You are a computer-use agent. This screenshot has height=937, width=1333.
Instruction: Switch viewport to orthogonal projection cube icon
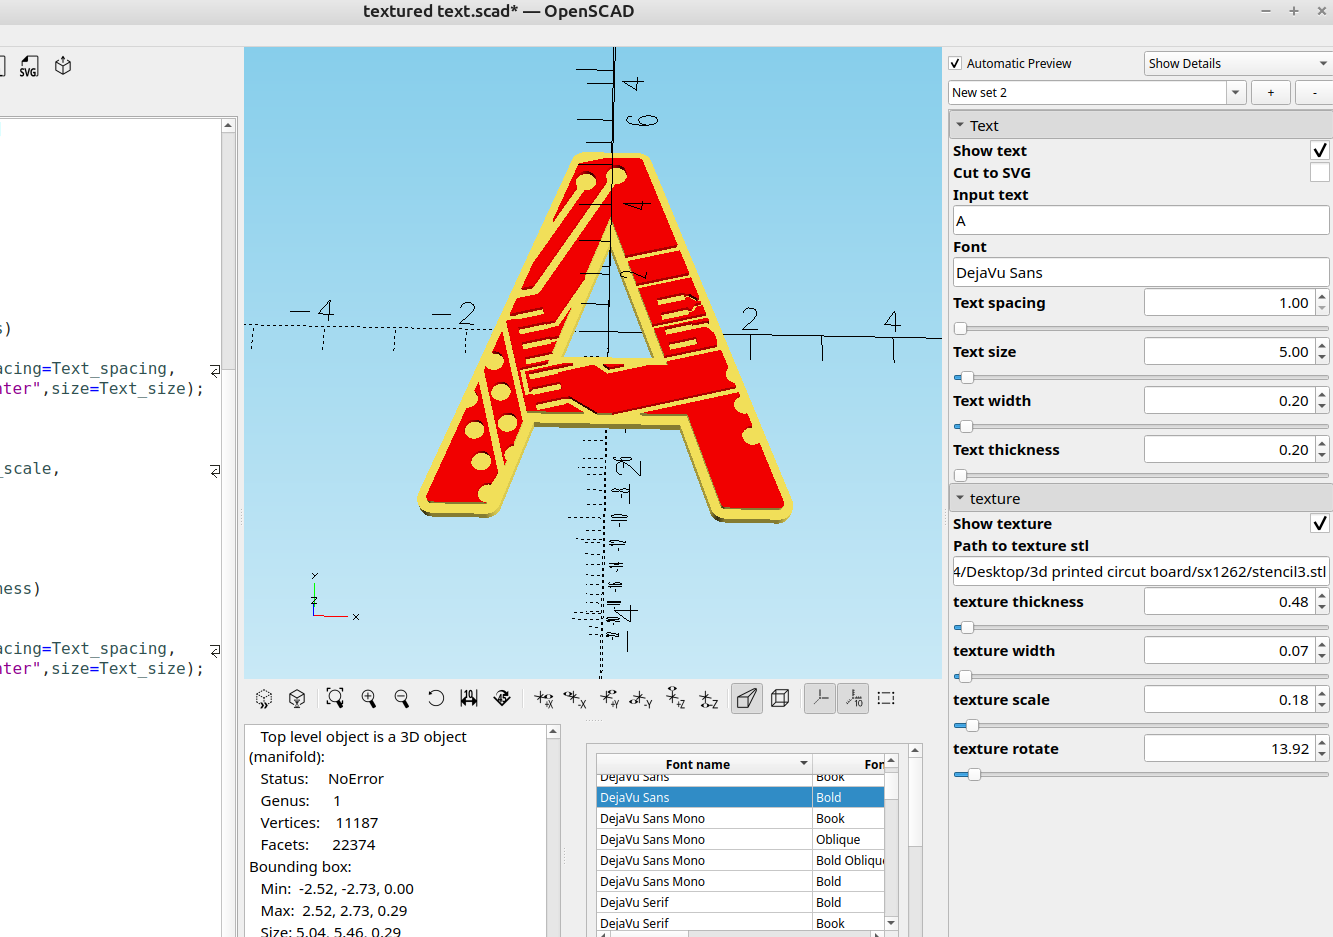(783, 698)
